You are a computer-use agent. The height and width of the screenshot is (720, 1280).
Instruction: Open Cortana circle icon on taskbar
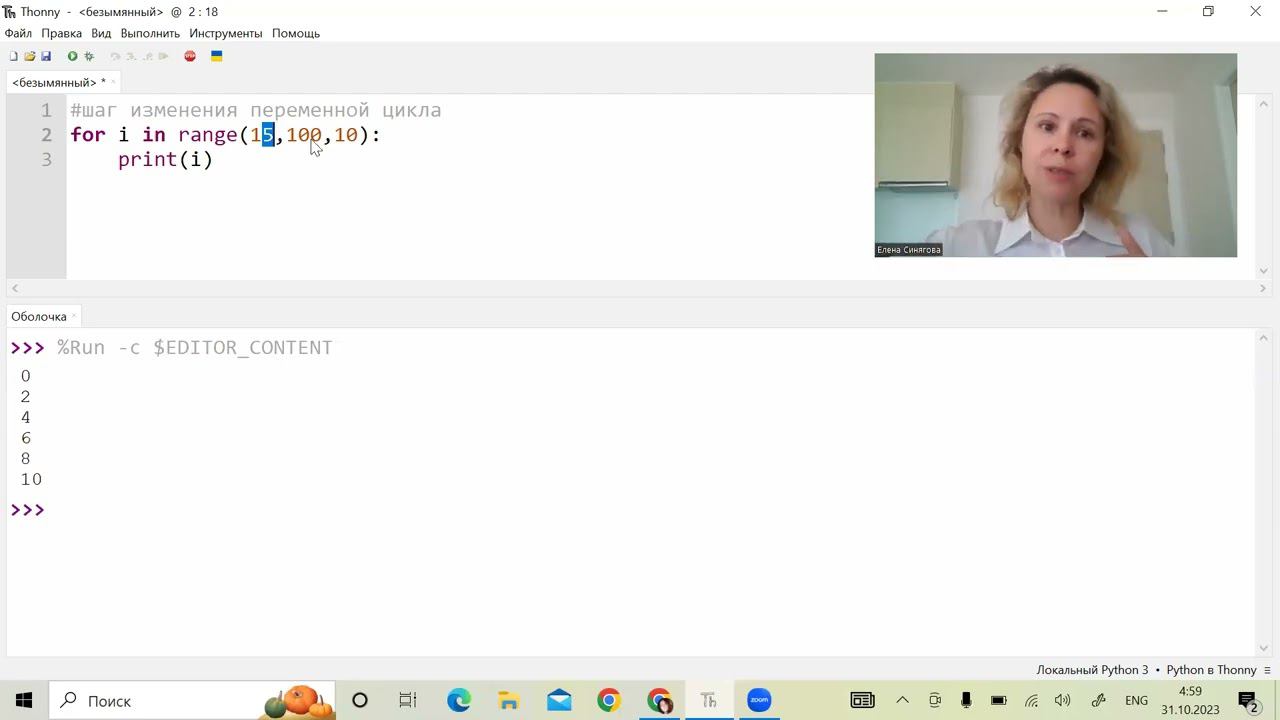pos(360,700)
